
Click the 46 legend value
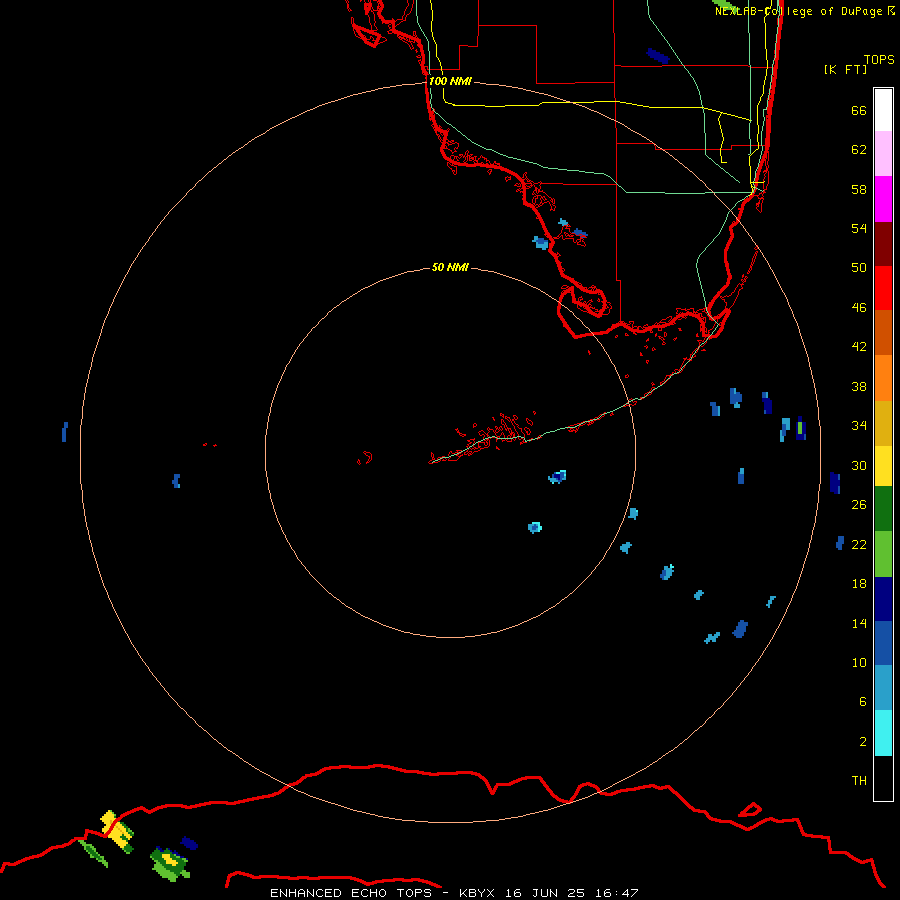859,307
